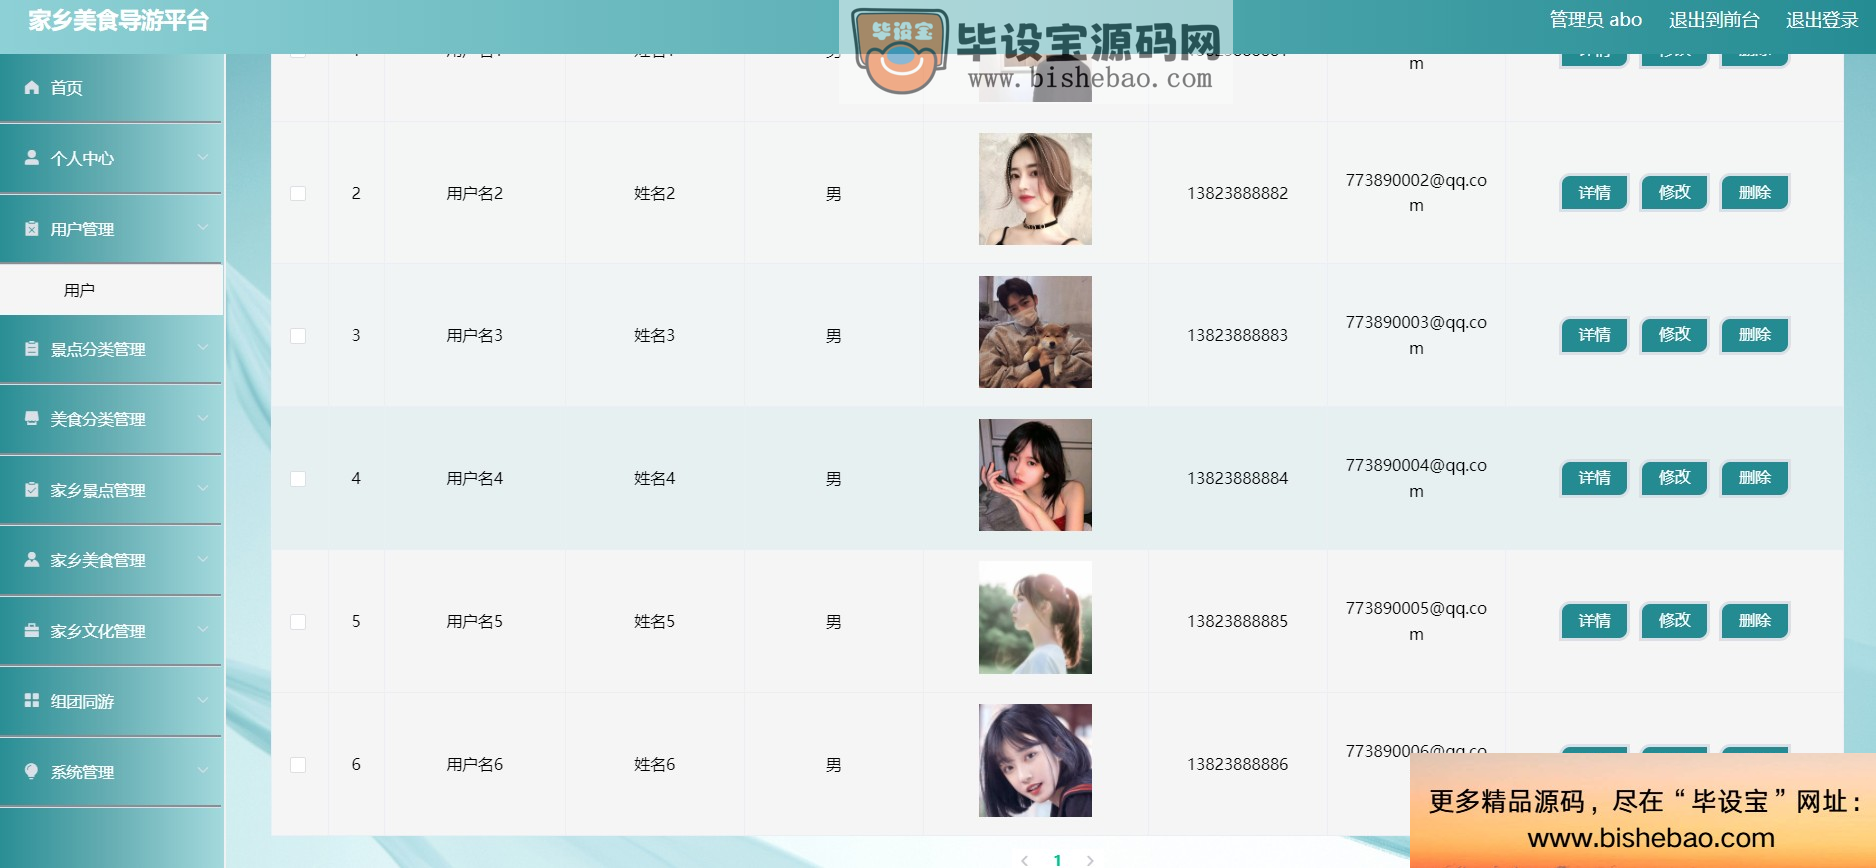
Task: Click 详情 button for 用户名3
Action: (x=1595, y=335)
